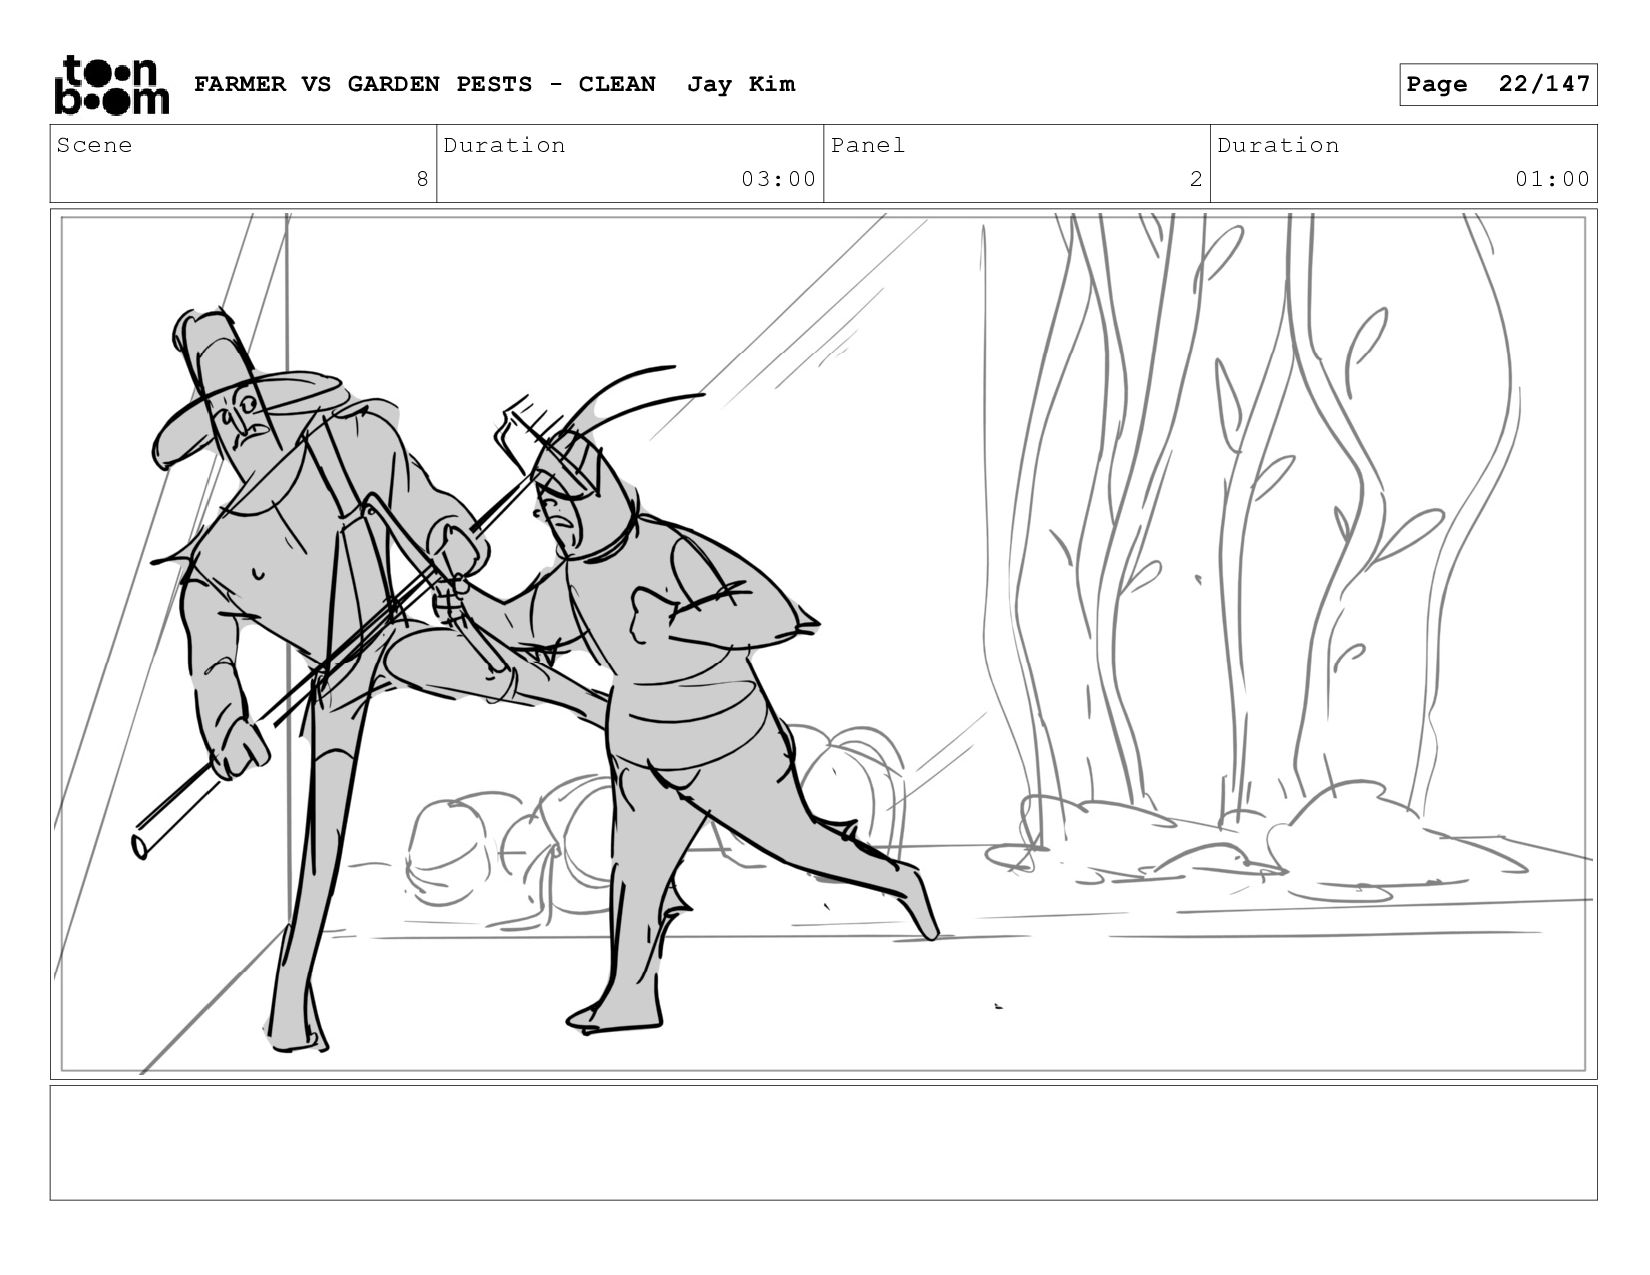Viewport: 1650px width, 1275px height.
Task: Click the 'Scene' label
Action: (x=94, y=145)
